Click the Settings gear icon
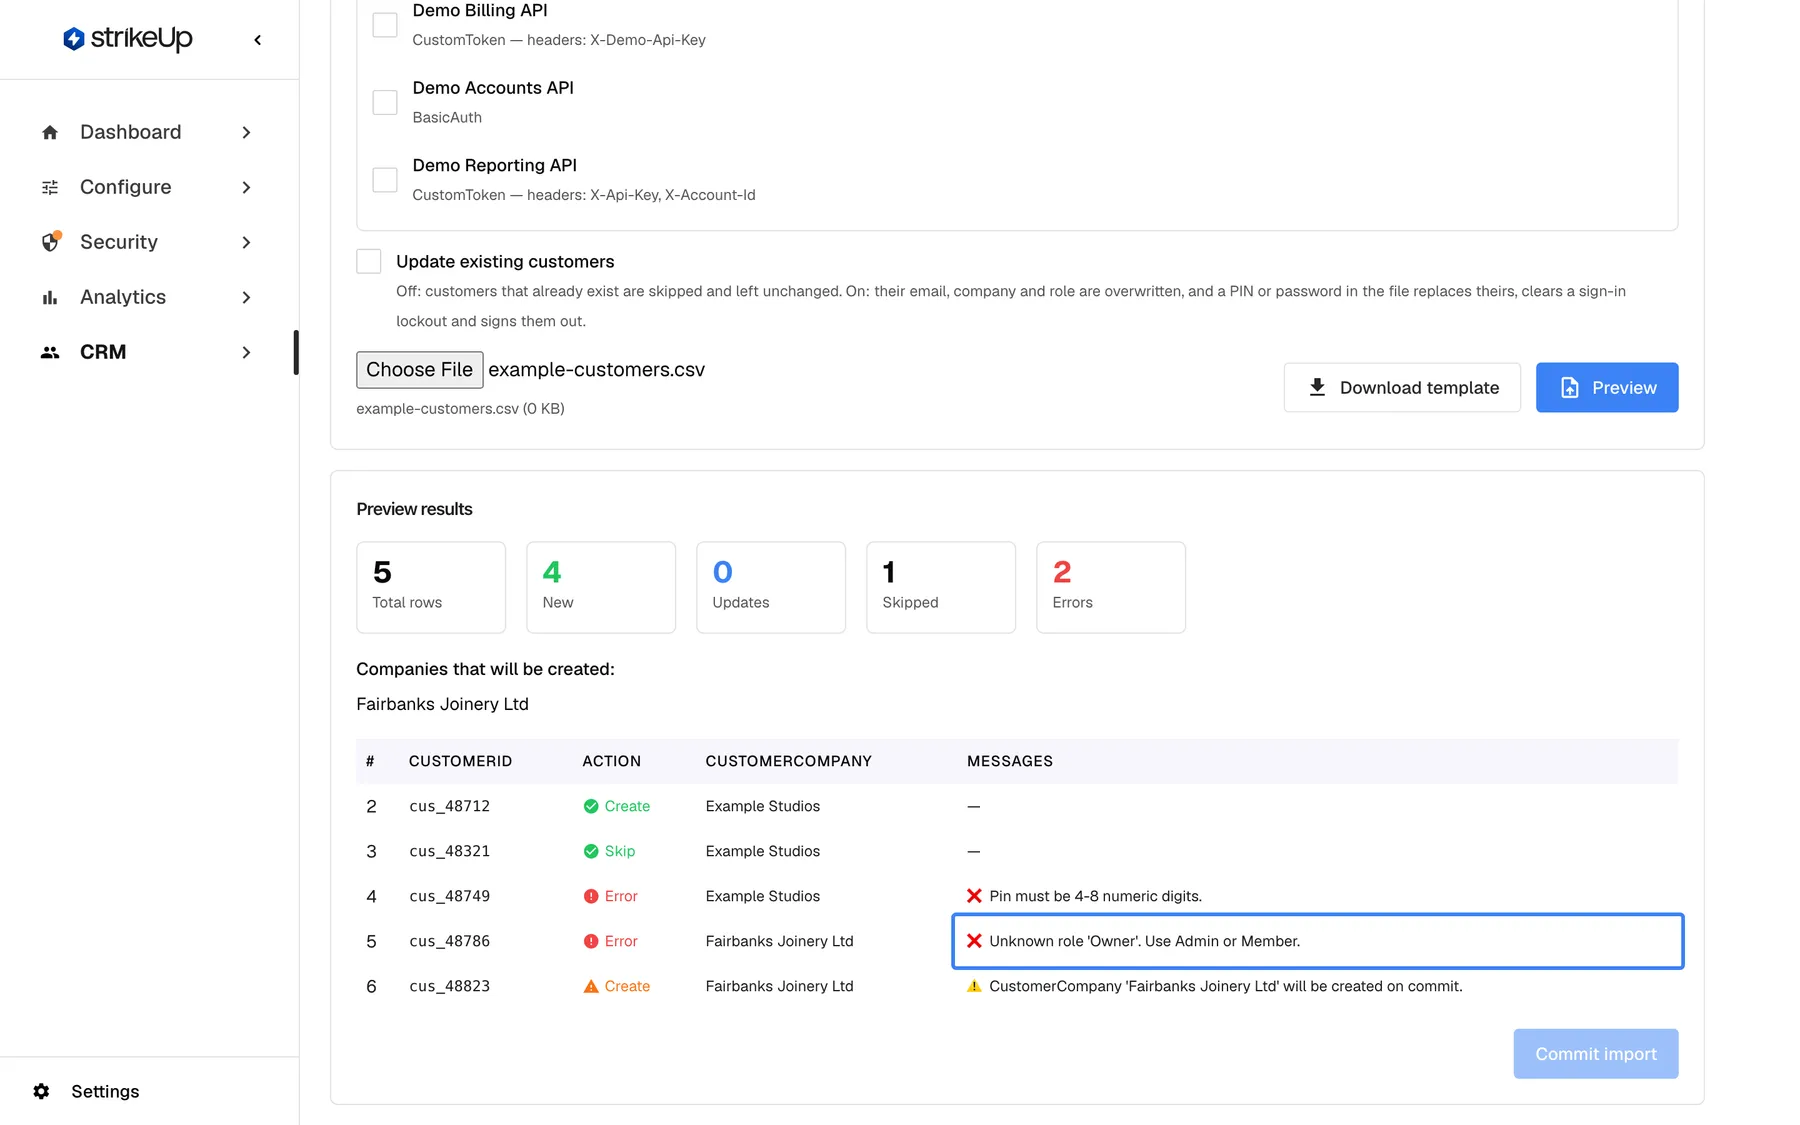Image resolution: width=1800 pixels, height=1125 pixels. coord(41,1091)
